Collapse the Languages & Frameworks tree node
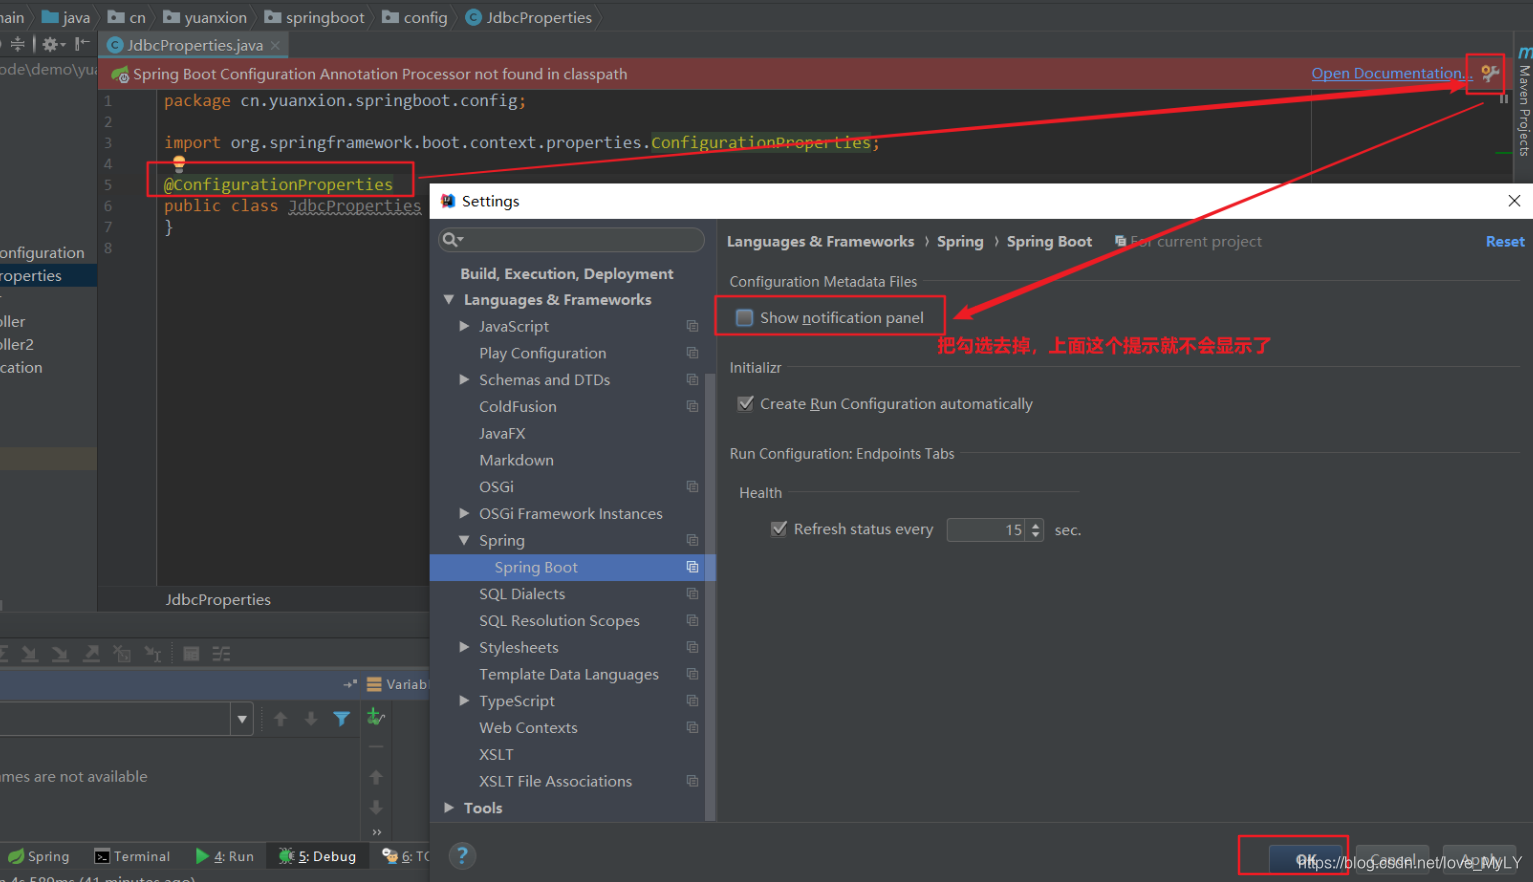1533x882 pixels. tap(449, 300)
